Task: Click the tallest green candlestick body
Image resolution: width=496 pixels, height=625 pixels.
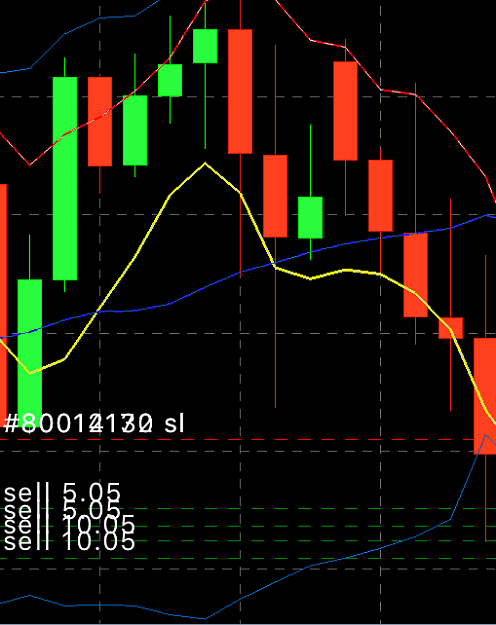Action: (65, 179)
